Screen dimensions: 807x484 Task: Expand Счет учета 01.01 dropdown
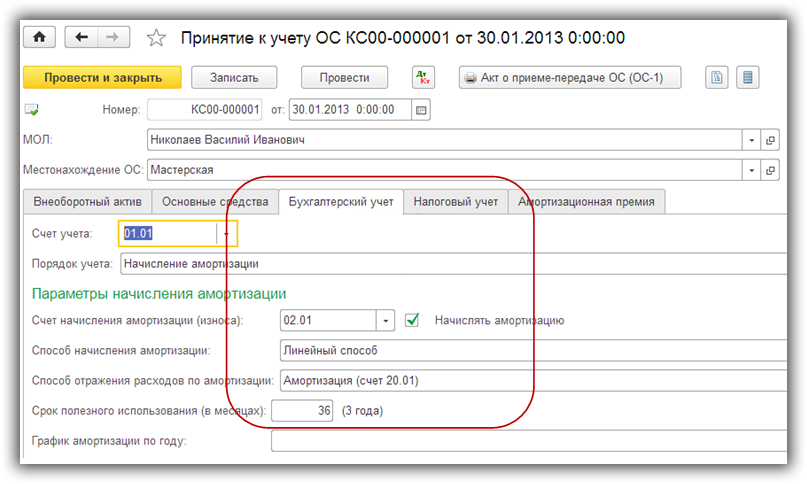coord(226,234)
